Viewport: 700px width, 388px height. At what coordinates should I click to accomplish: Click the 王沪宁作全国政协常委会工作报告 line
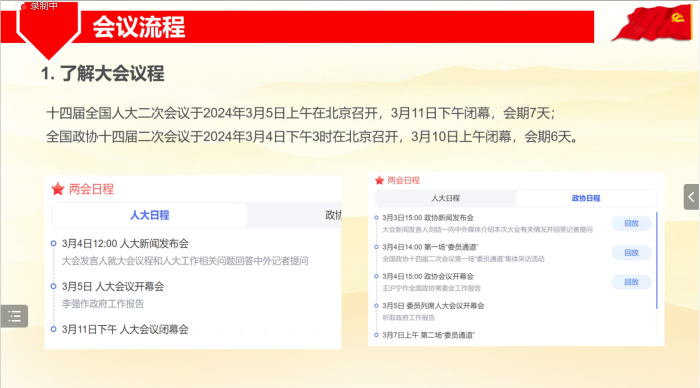coord(431,288)
